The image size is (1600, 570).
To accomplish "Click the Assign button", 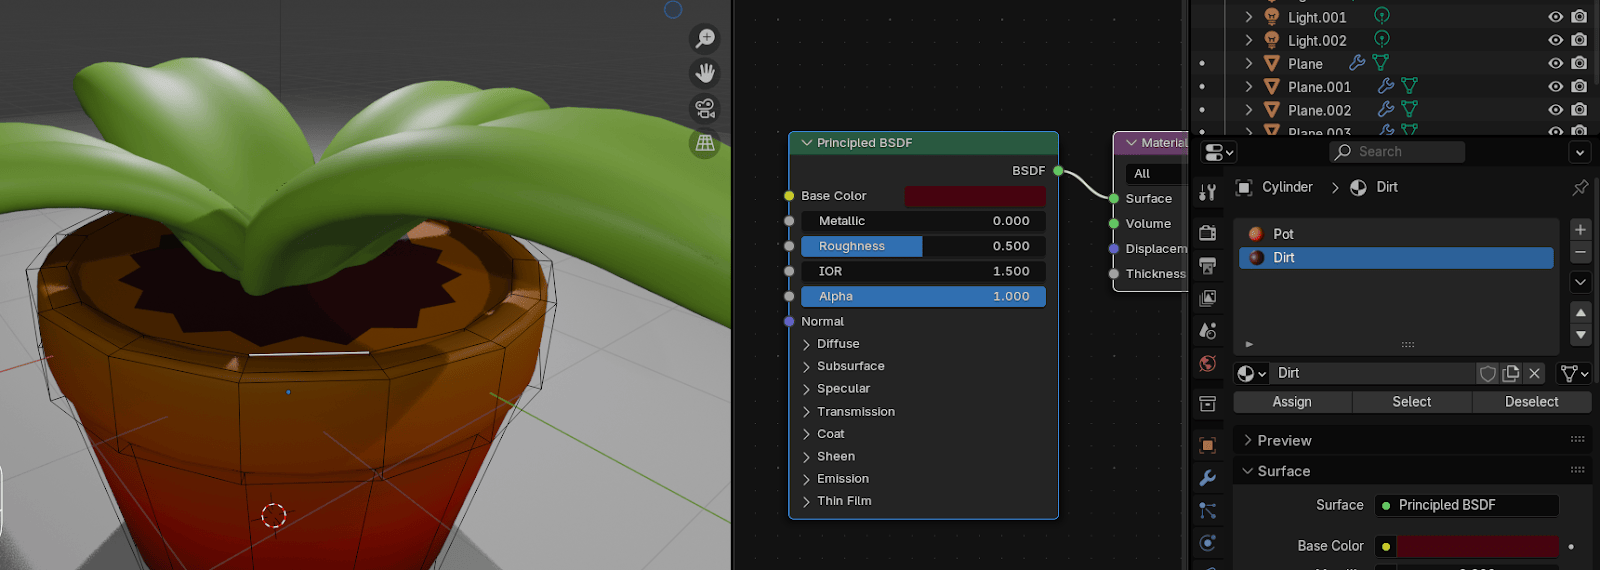I will (1292, 402).
